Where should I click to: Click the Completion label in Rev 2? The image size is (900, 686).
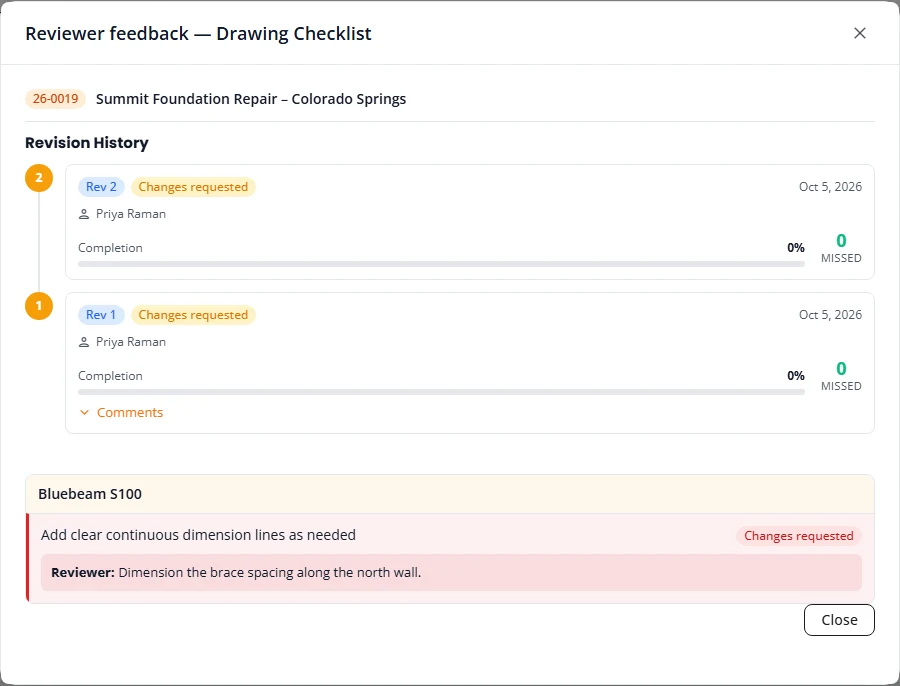[110, 247]
